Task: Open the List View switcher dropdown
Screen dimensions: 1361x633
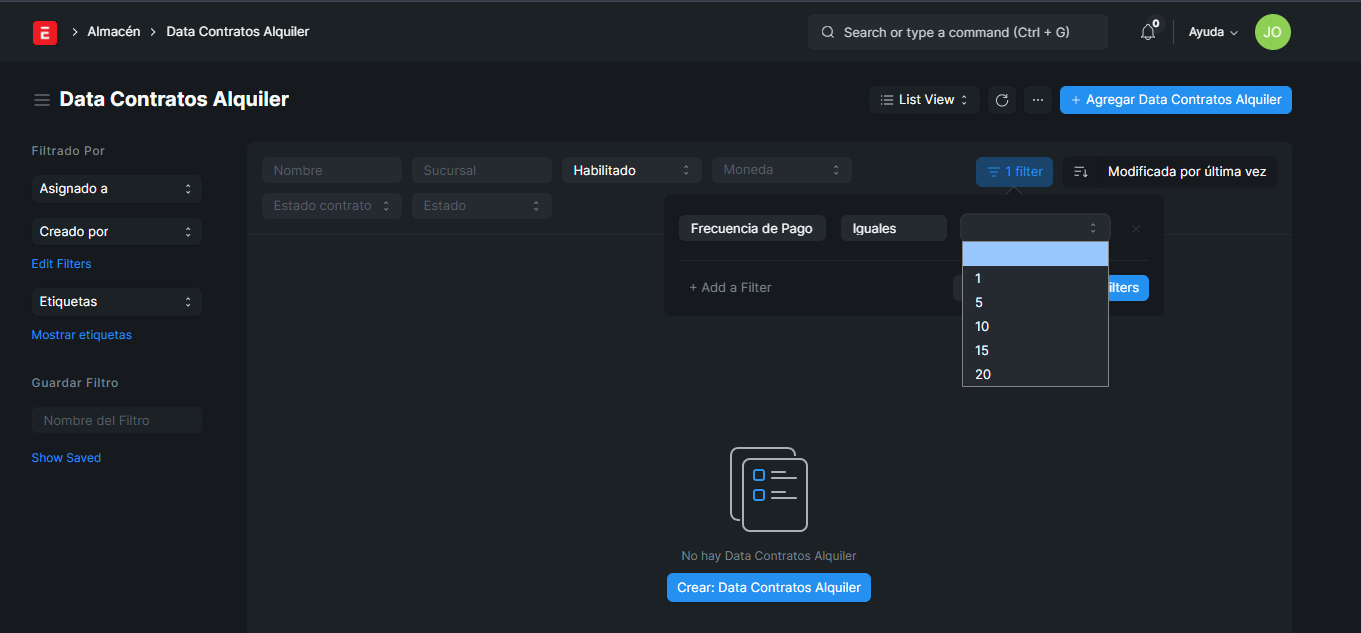Action: point(924,100)
